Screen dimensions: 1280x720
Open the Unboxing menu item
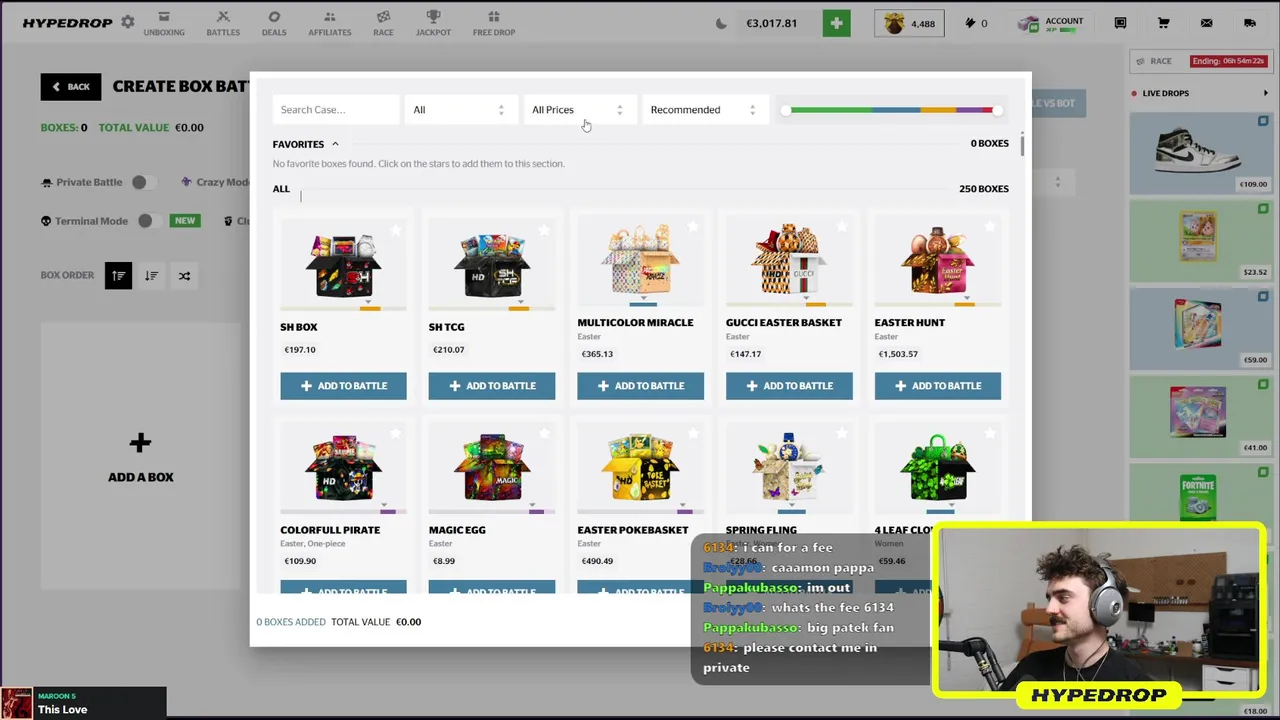click(164, 24)
